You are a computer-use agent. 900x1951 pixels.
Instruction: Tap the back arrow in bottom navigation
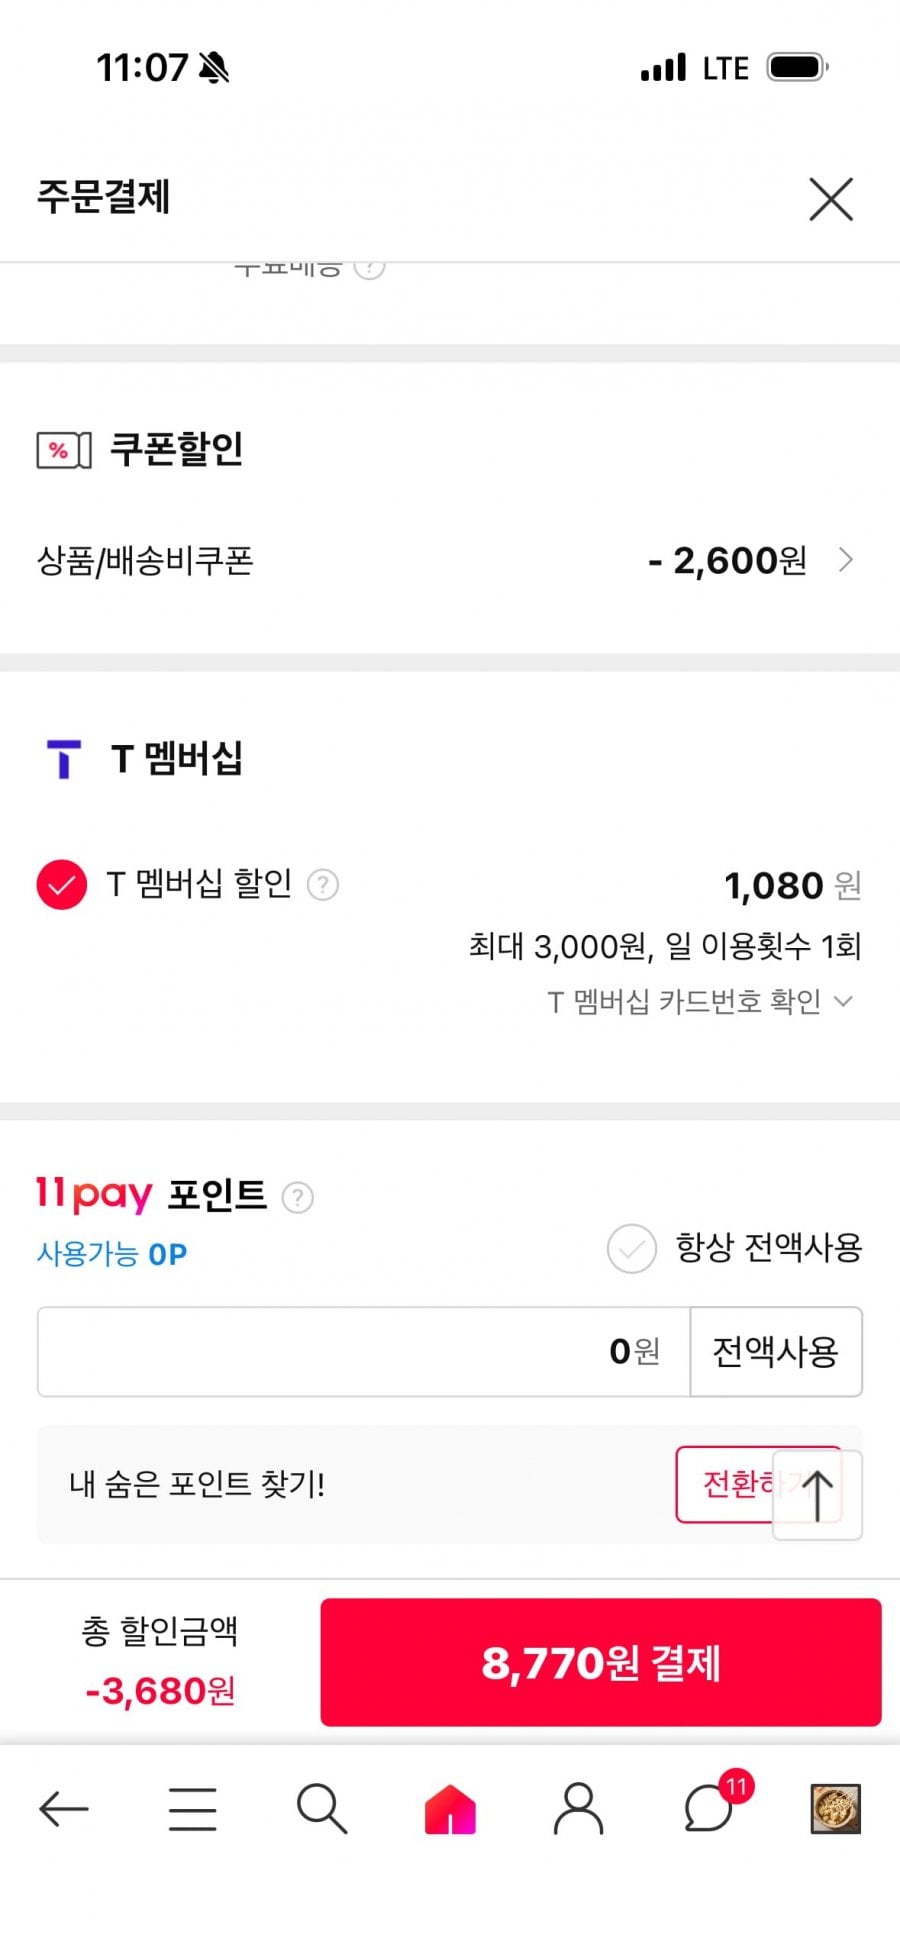coord(64,1809)
